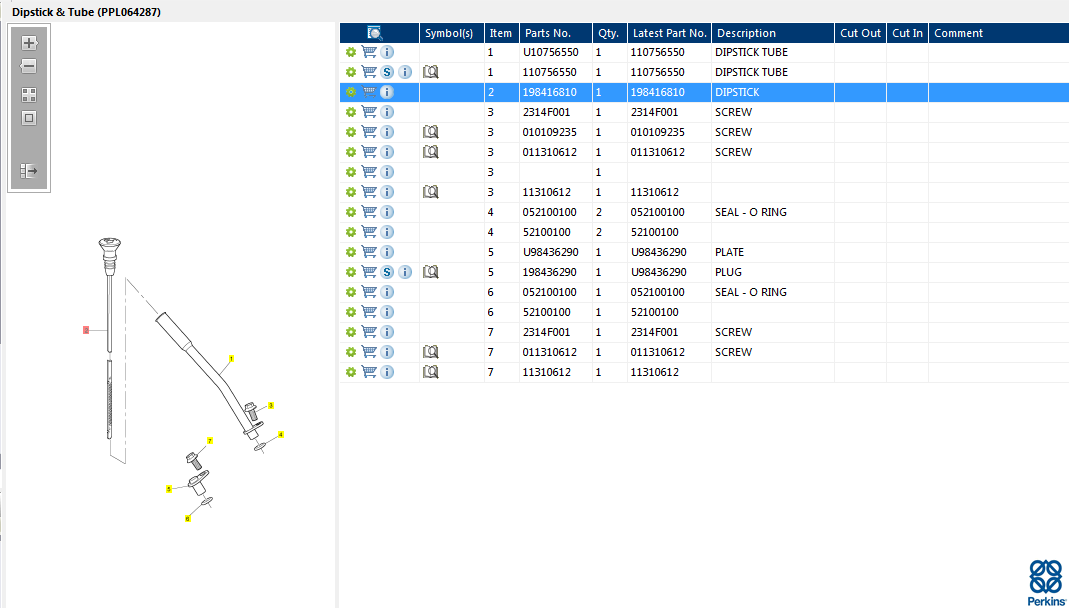Screen dimensions: 1069x608
Task: Click the four-squares grid view icon
Action: pos(29,95)
